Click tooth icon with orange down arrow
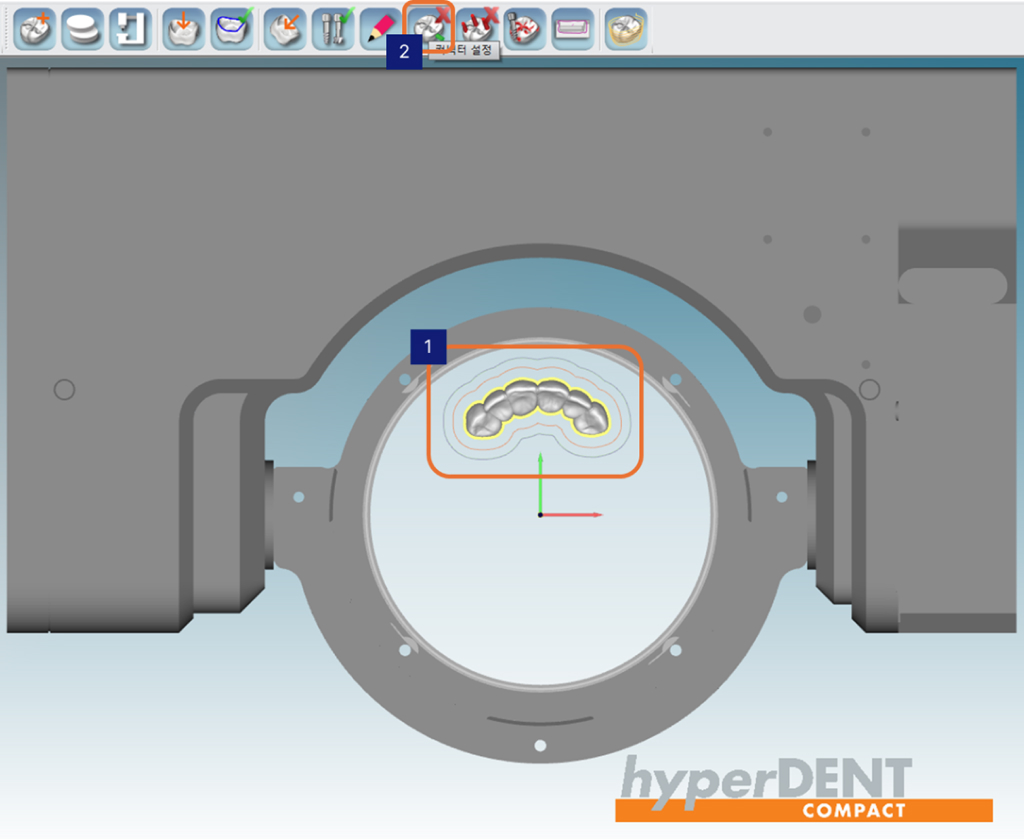 tap(184, 29)
